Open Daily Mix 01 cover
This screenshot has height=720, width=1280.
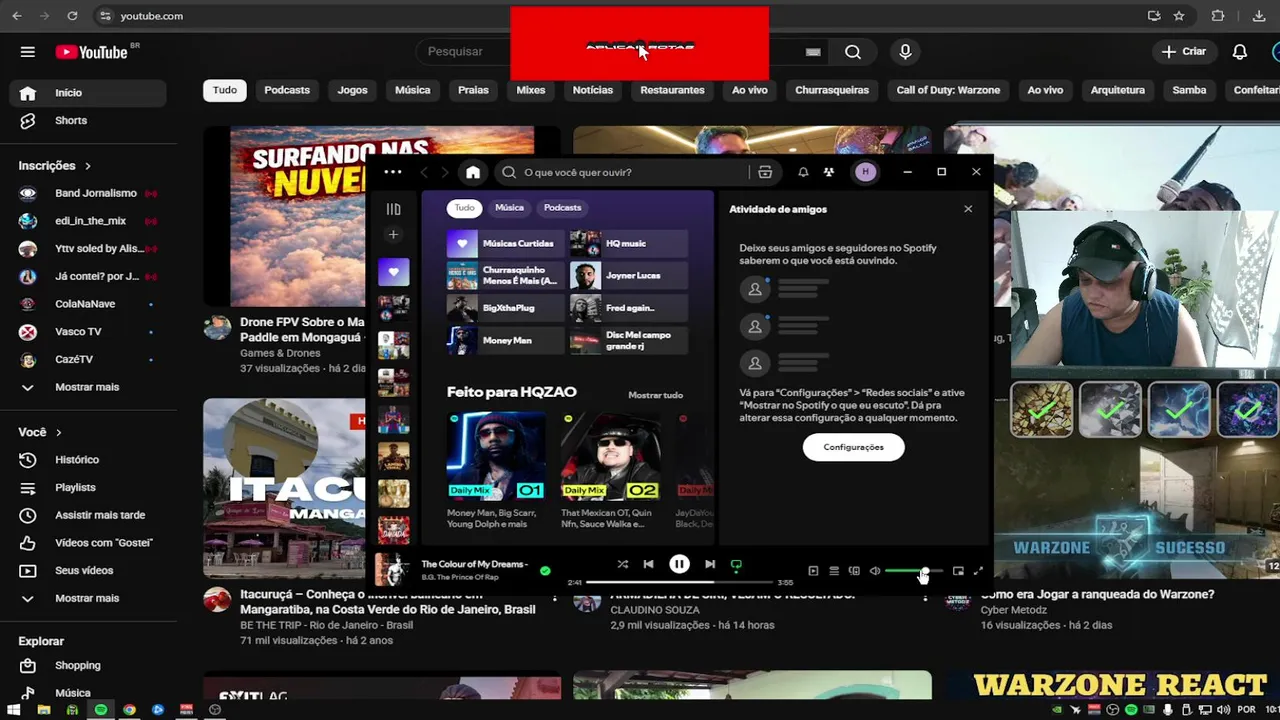pyautogui.click(x=496, y=456)
